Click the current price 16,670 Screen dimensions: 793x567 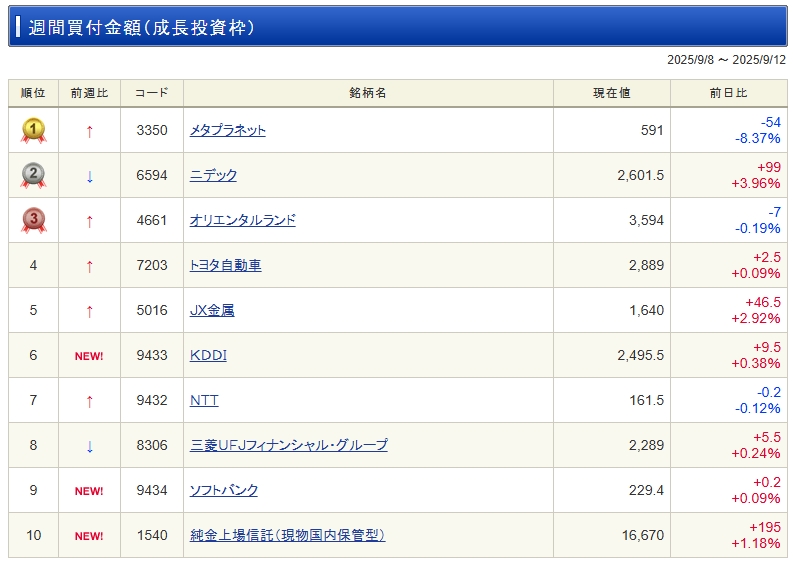[643, 536]
